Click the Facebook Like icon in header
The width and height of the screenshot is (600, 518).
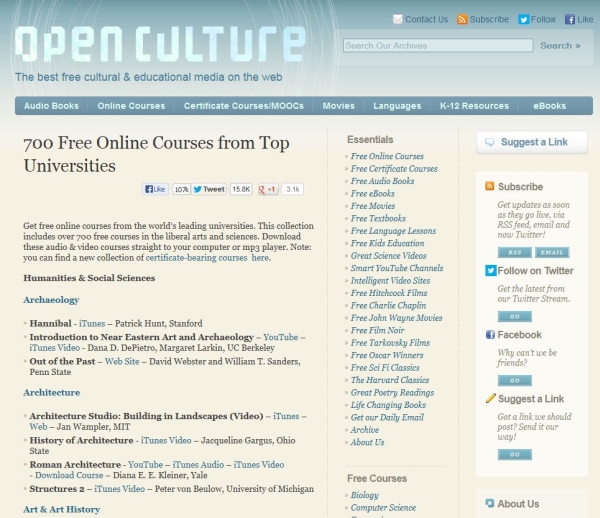coord(570,19)
